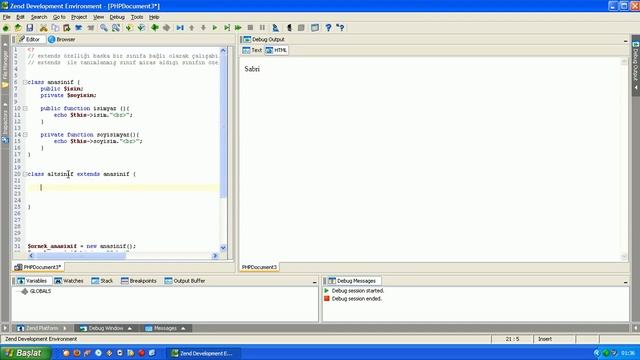Click the blue Profile icon in toolbar
The image size is (640, 360).
point(276,28)
